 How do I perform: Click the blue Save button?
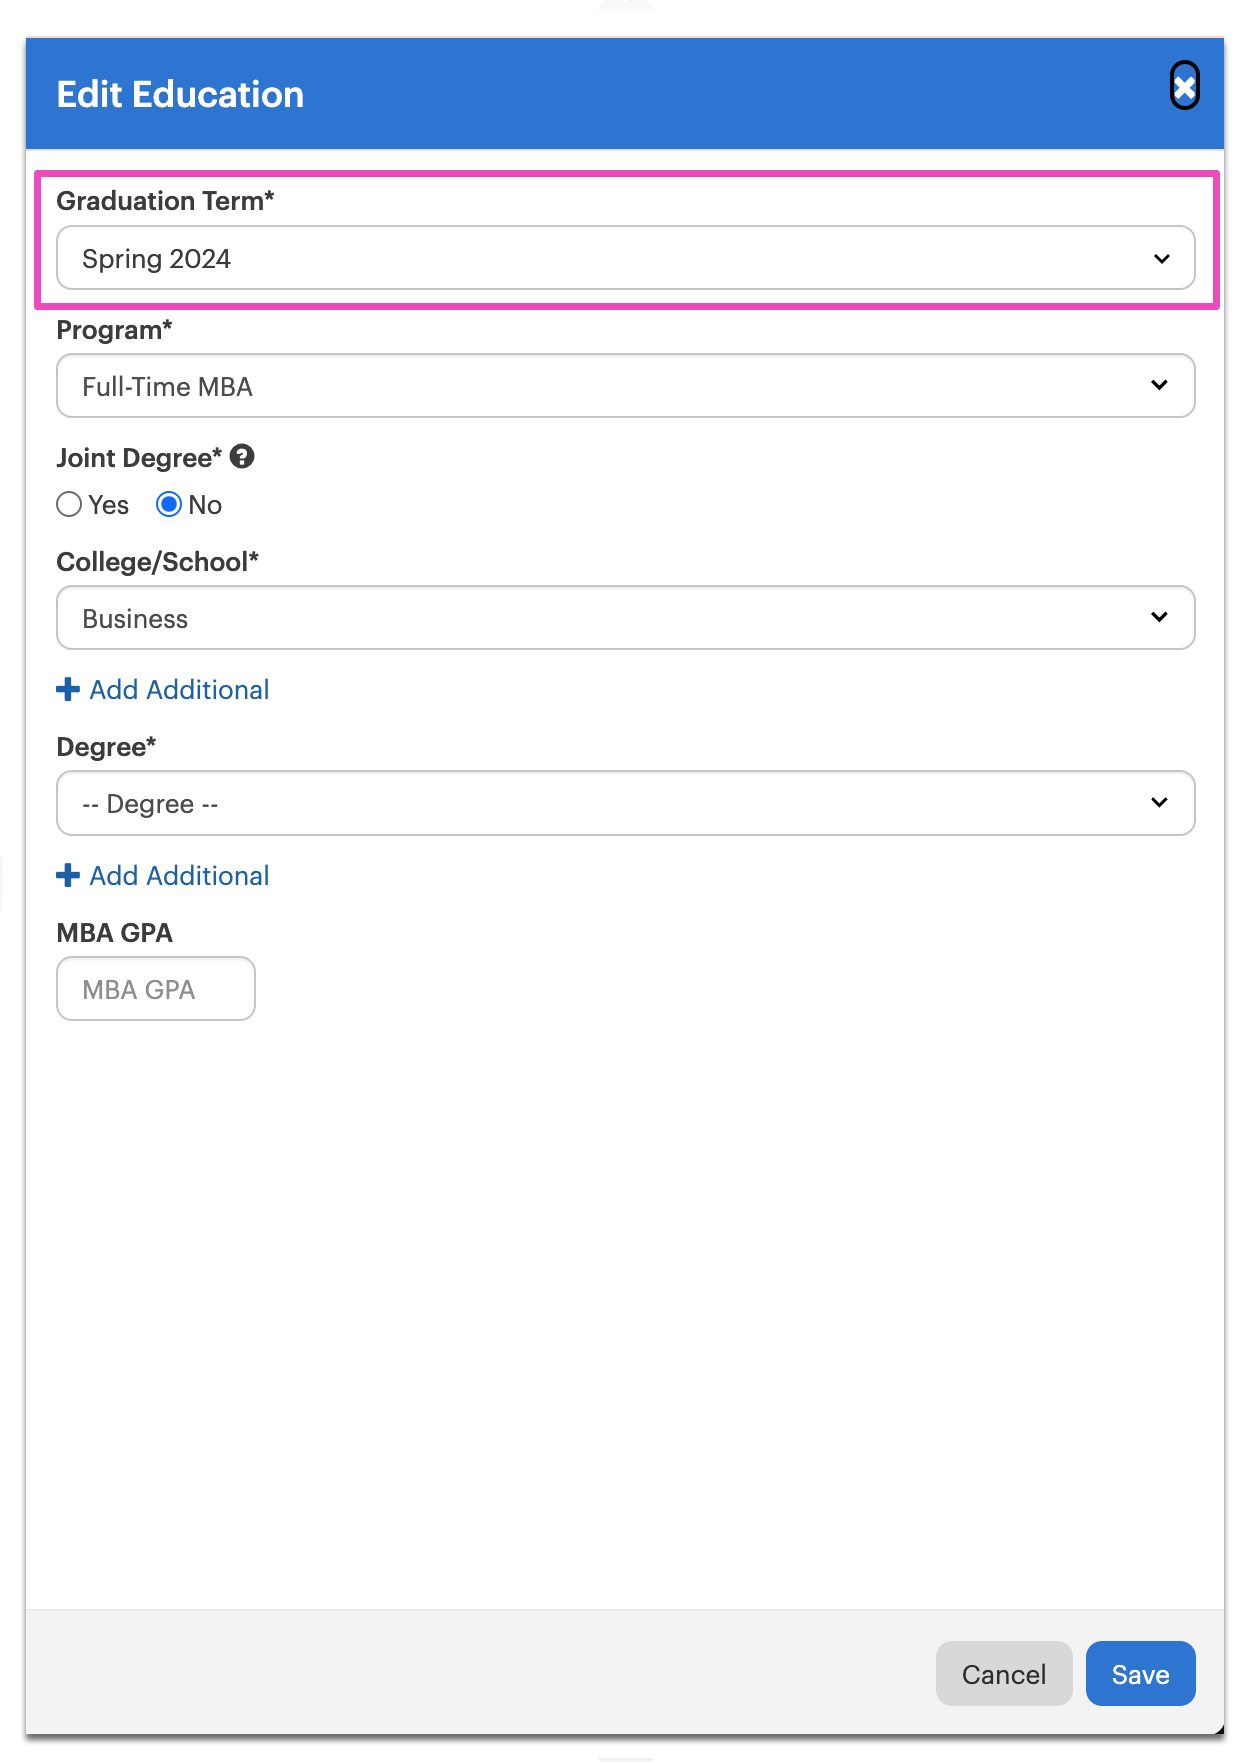pos(1140,1673)
